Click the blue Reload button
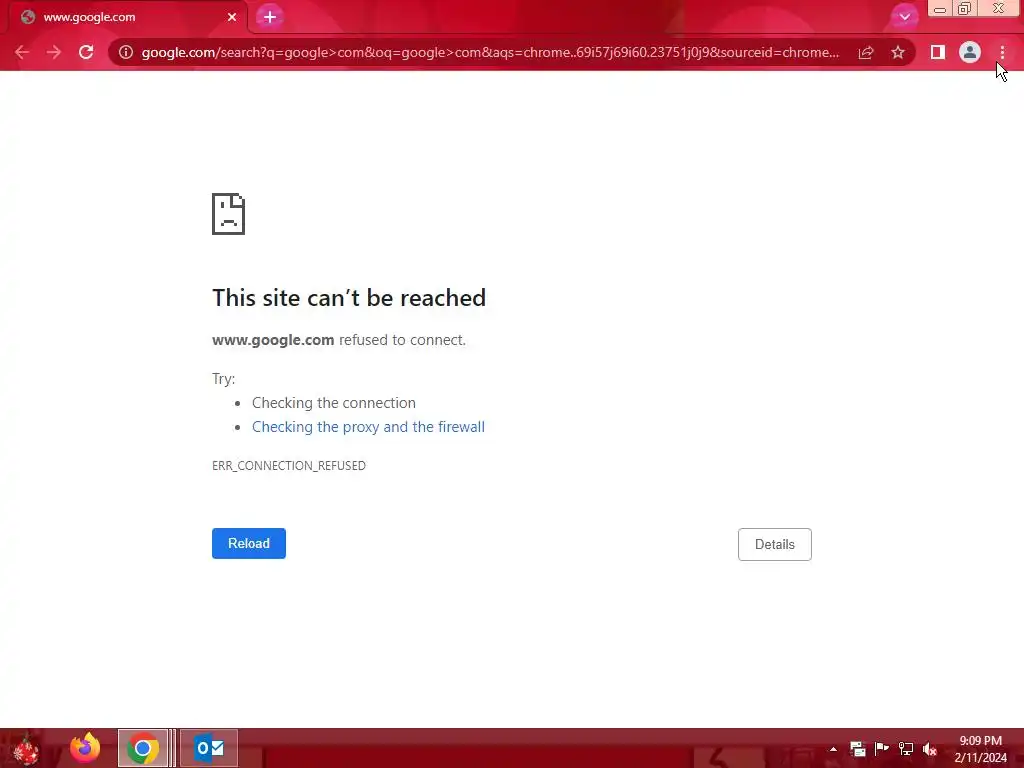Viewport: 1024px width, 768px height. pos(249,543)
